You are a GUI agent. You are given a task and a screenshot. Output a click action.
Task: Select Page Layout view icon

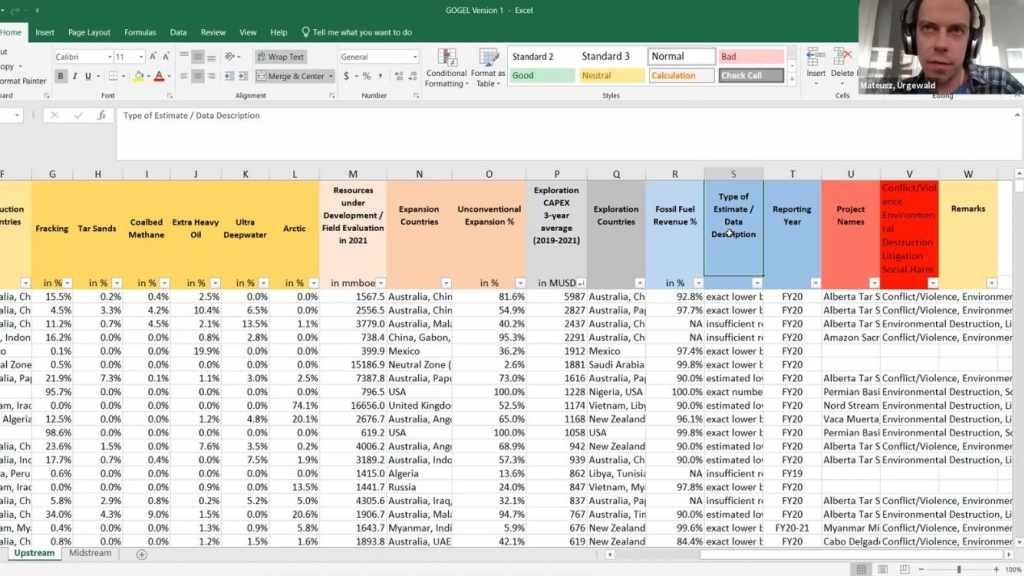[882, 569]
